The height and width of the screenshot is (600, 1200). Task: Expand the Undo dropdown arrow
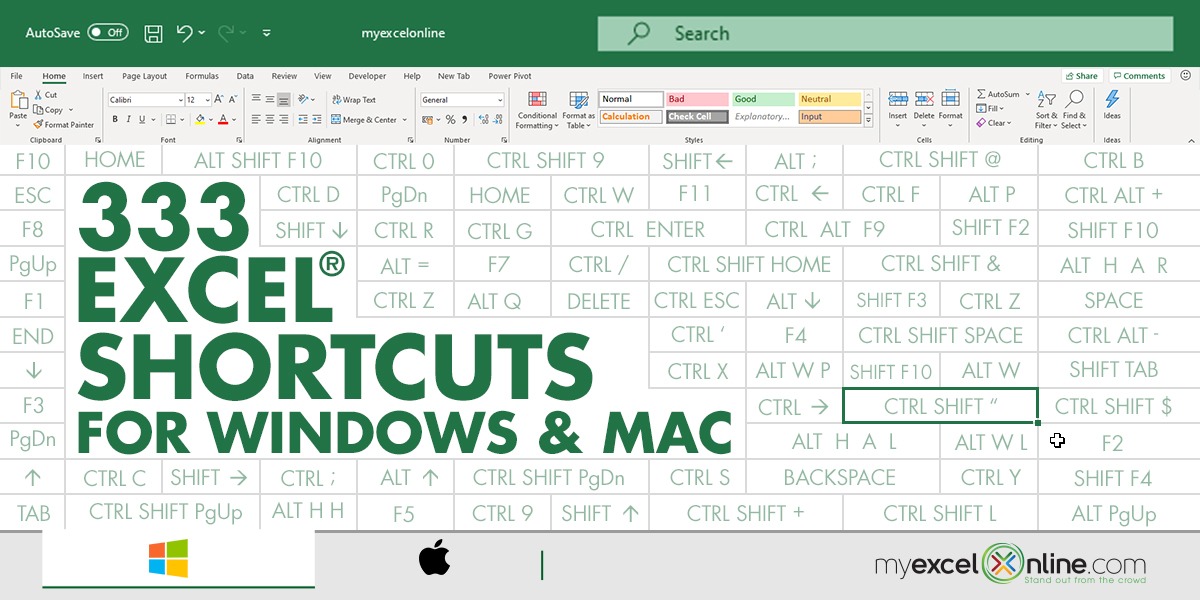point(204,33)
